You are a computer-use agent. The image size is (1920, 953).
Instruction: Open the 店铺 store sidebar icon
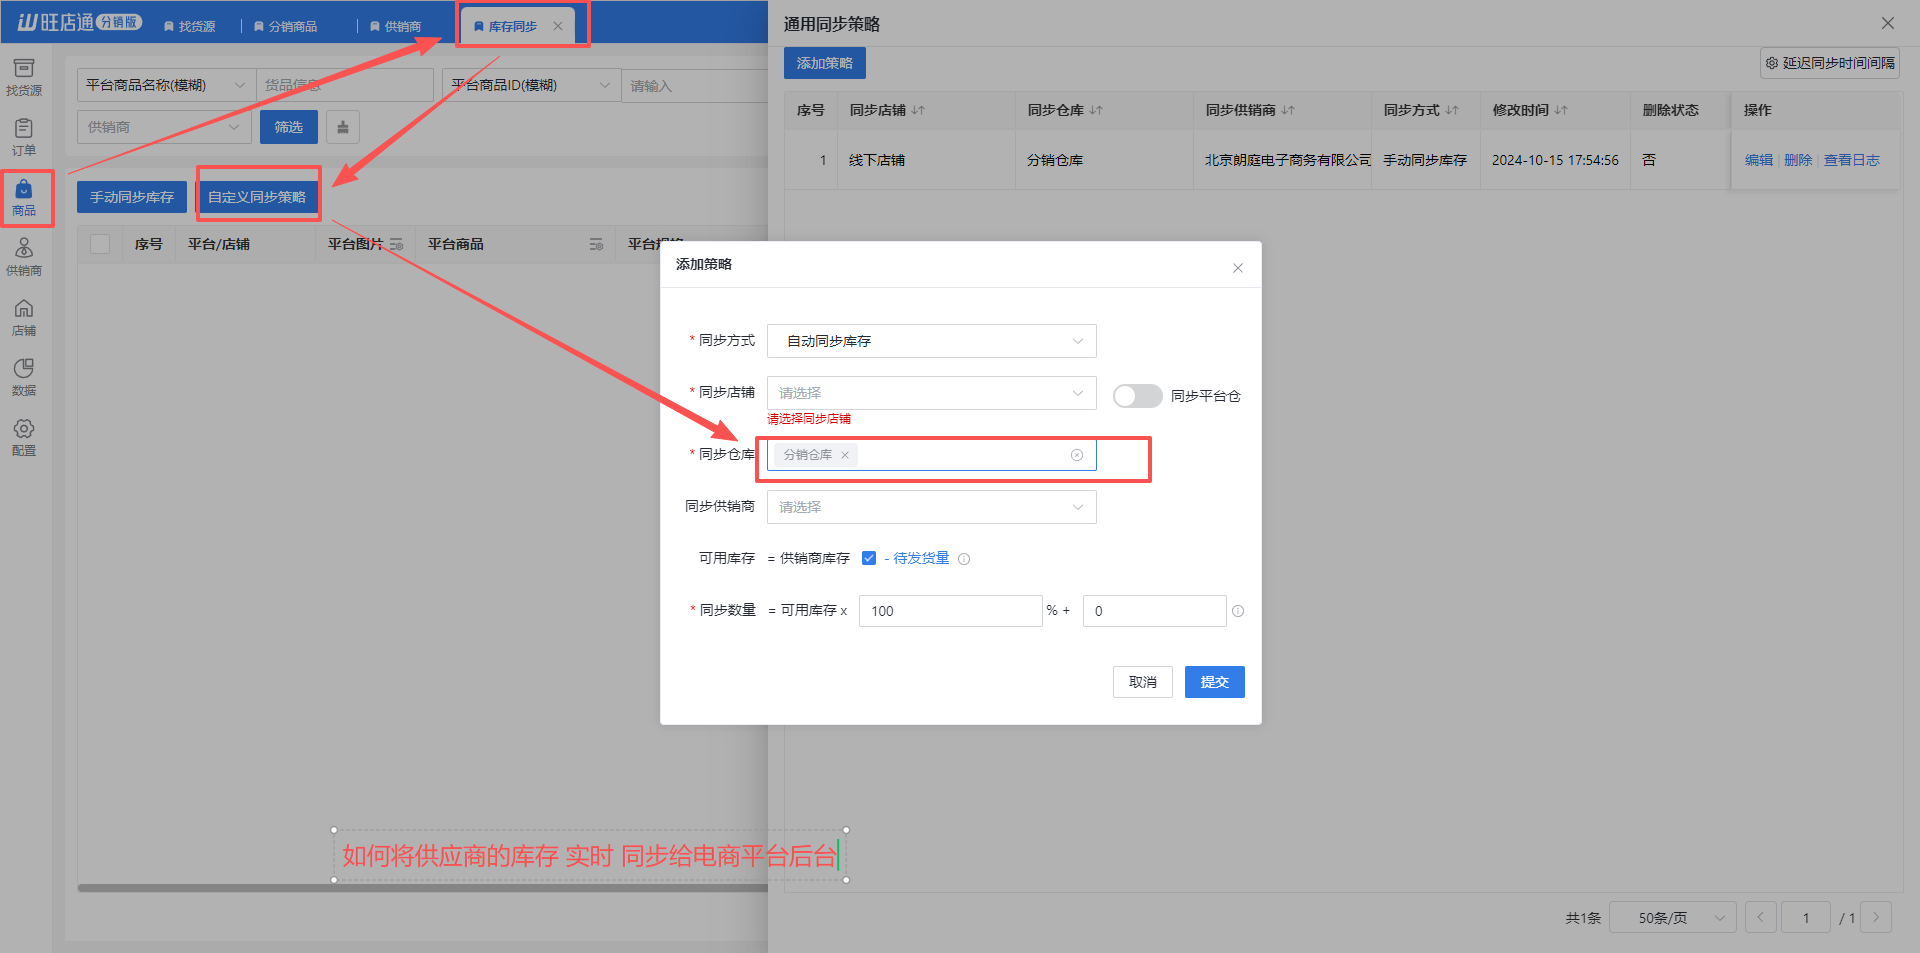coord(24,317)
